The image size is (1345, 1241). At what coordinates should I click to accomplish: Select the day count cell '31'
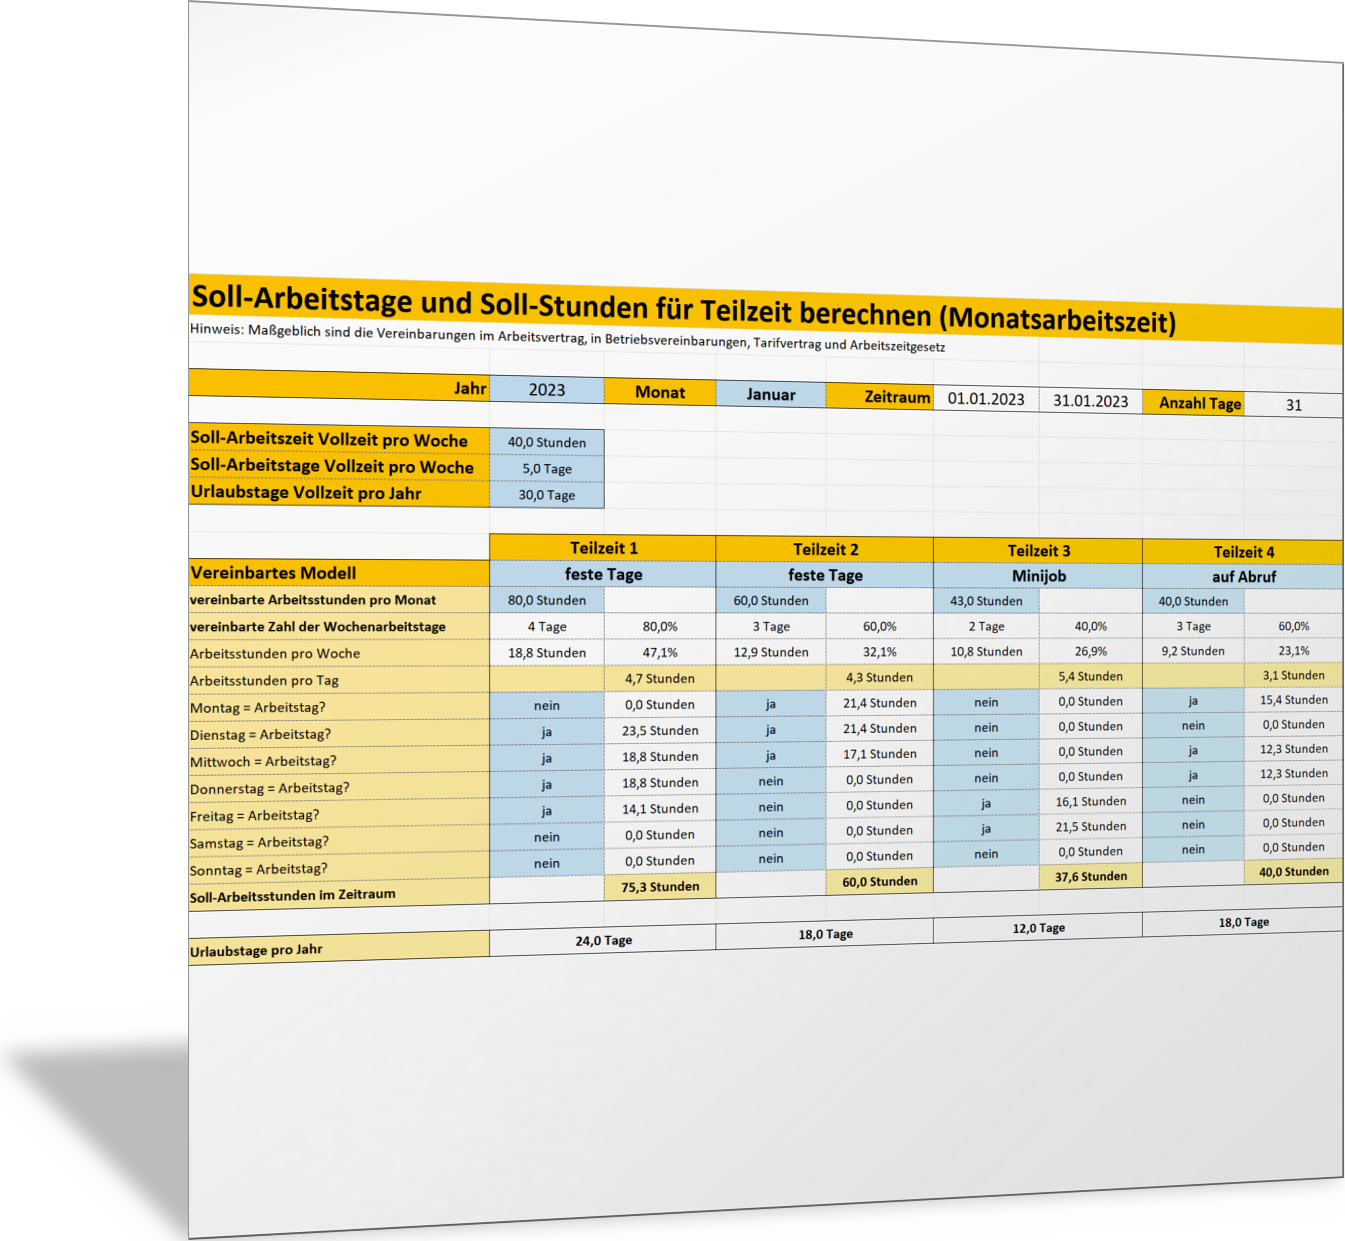[x=1294, y=405]
